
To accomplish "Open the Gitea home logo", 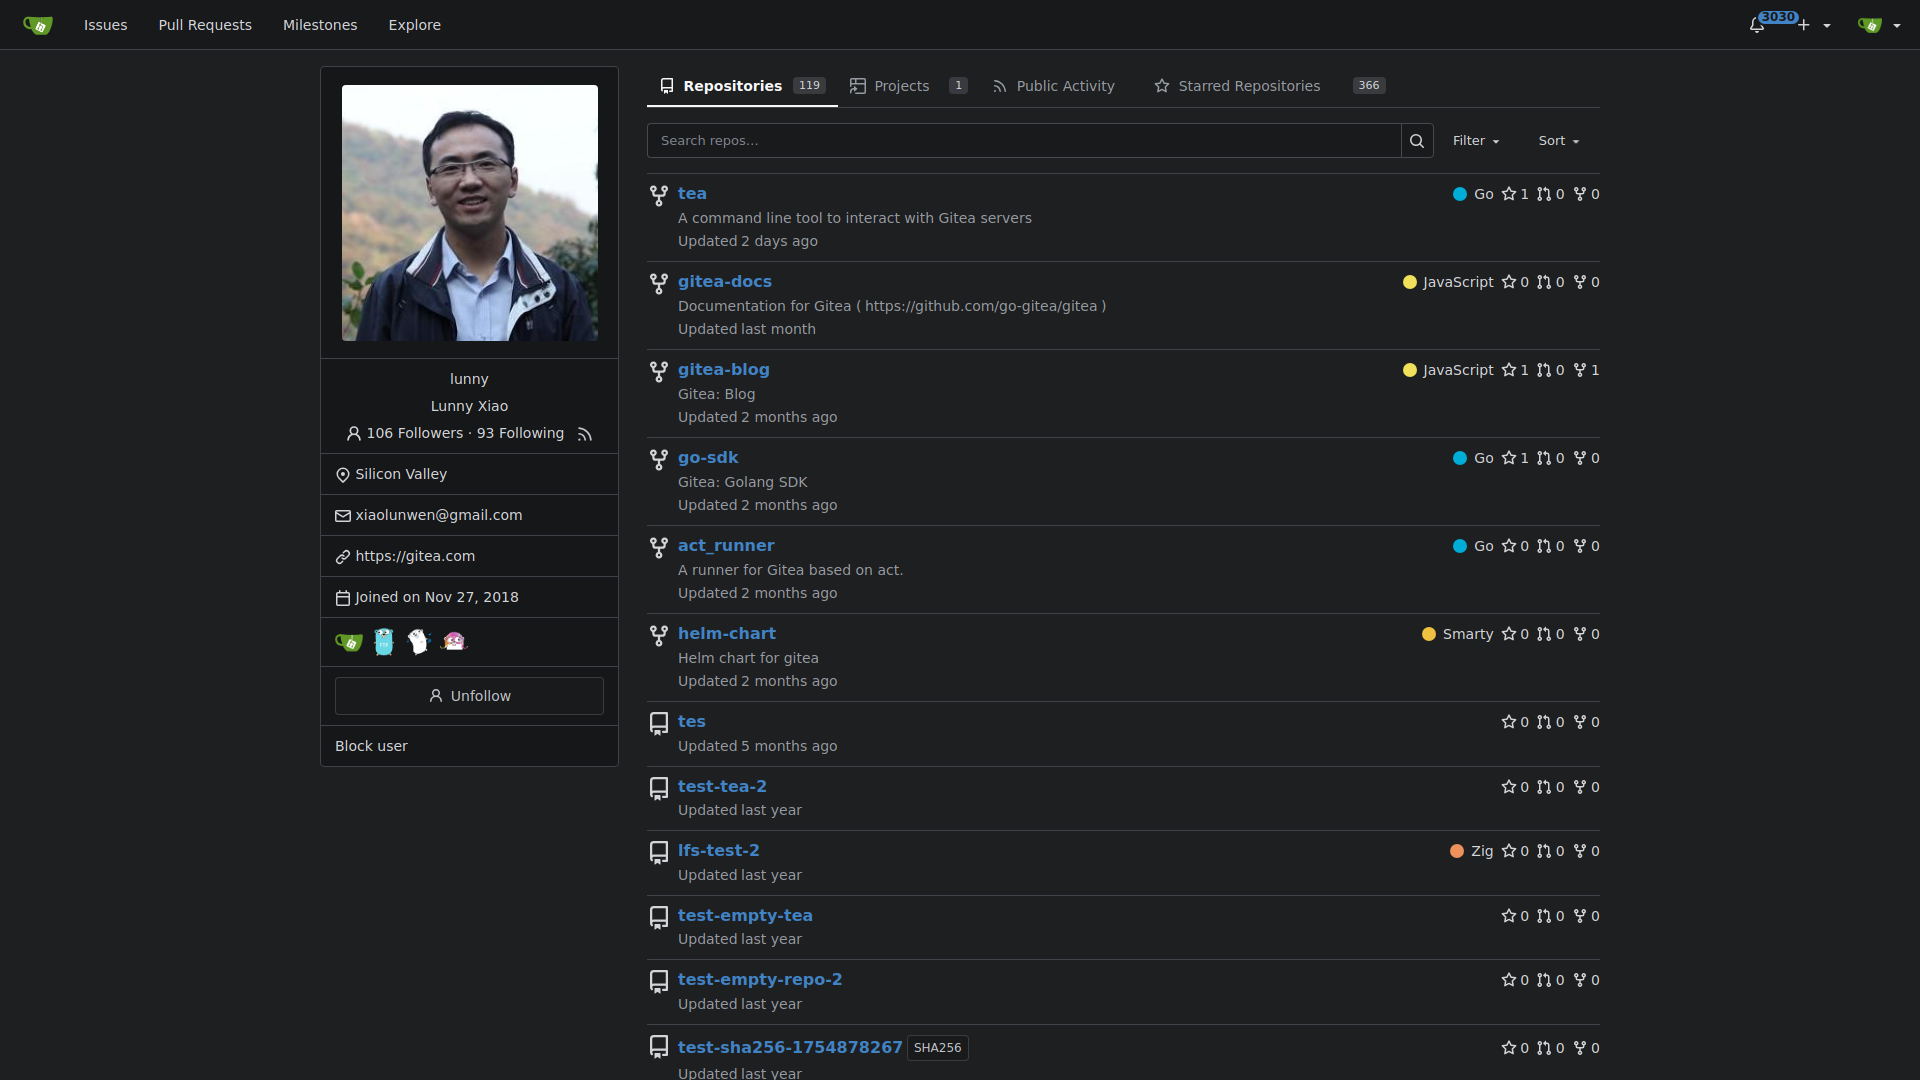I will click(38, 25).
